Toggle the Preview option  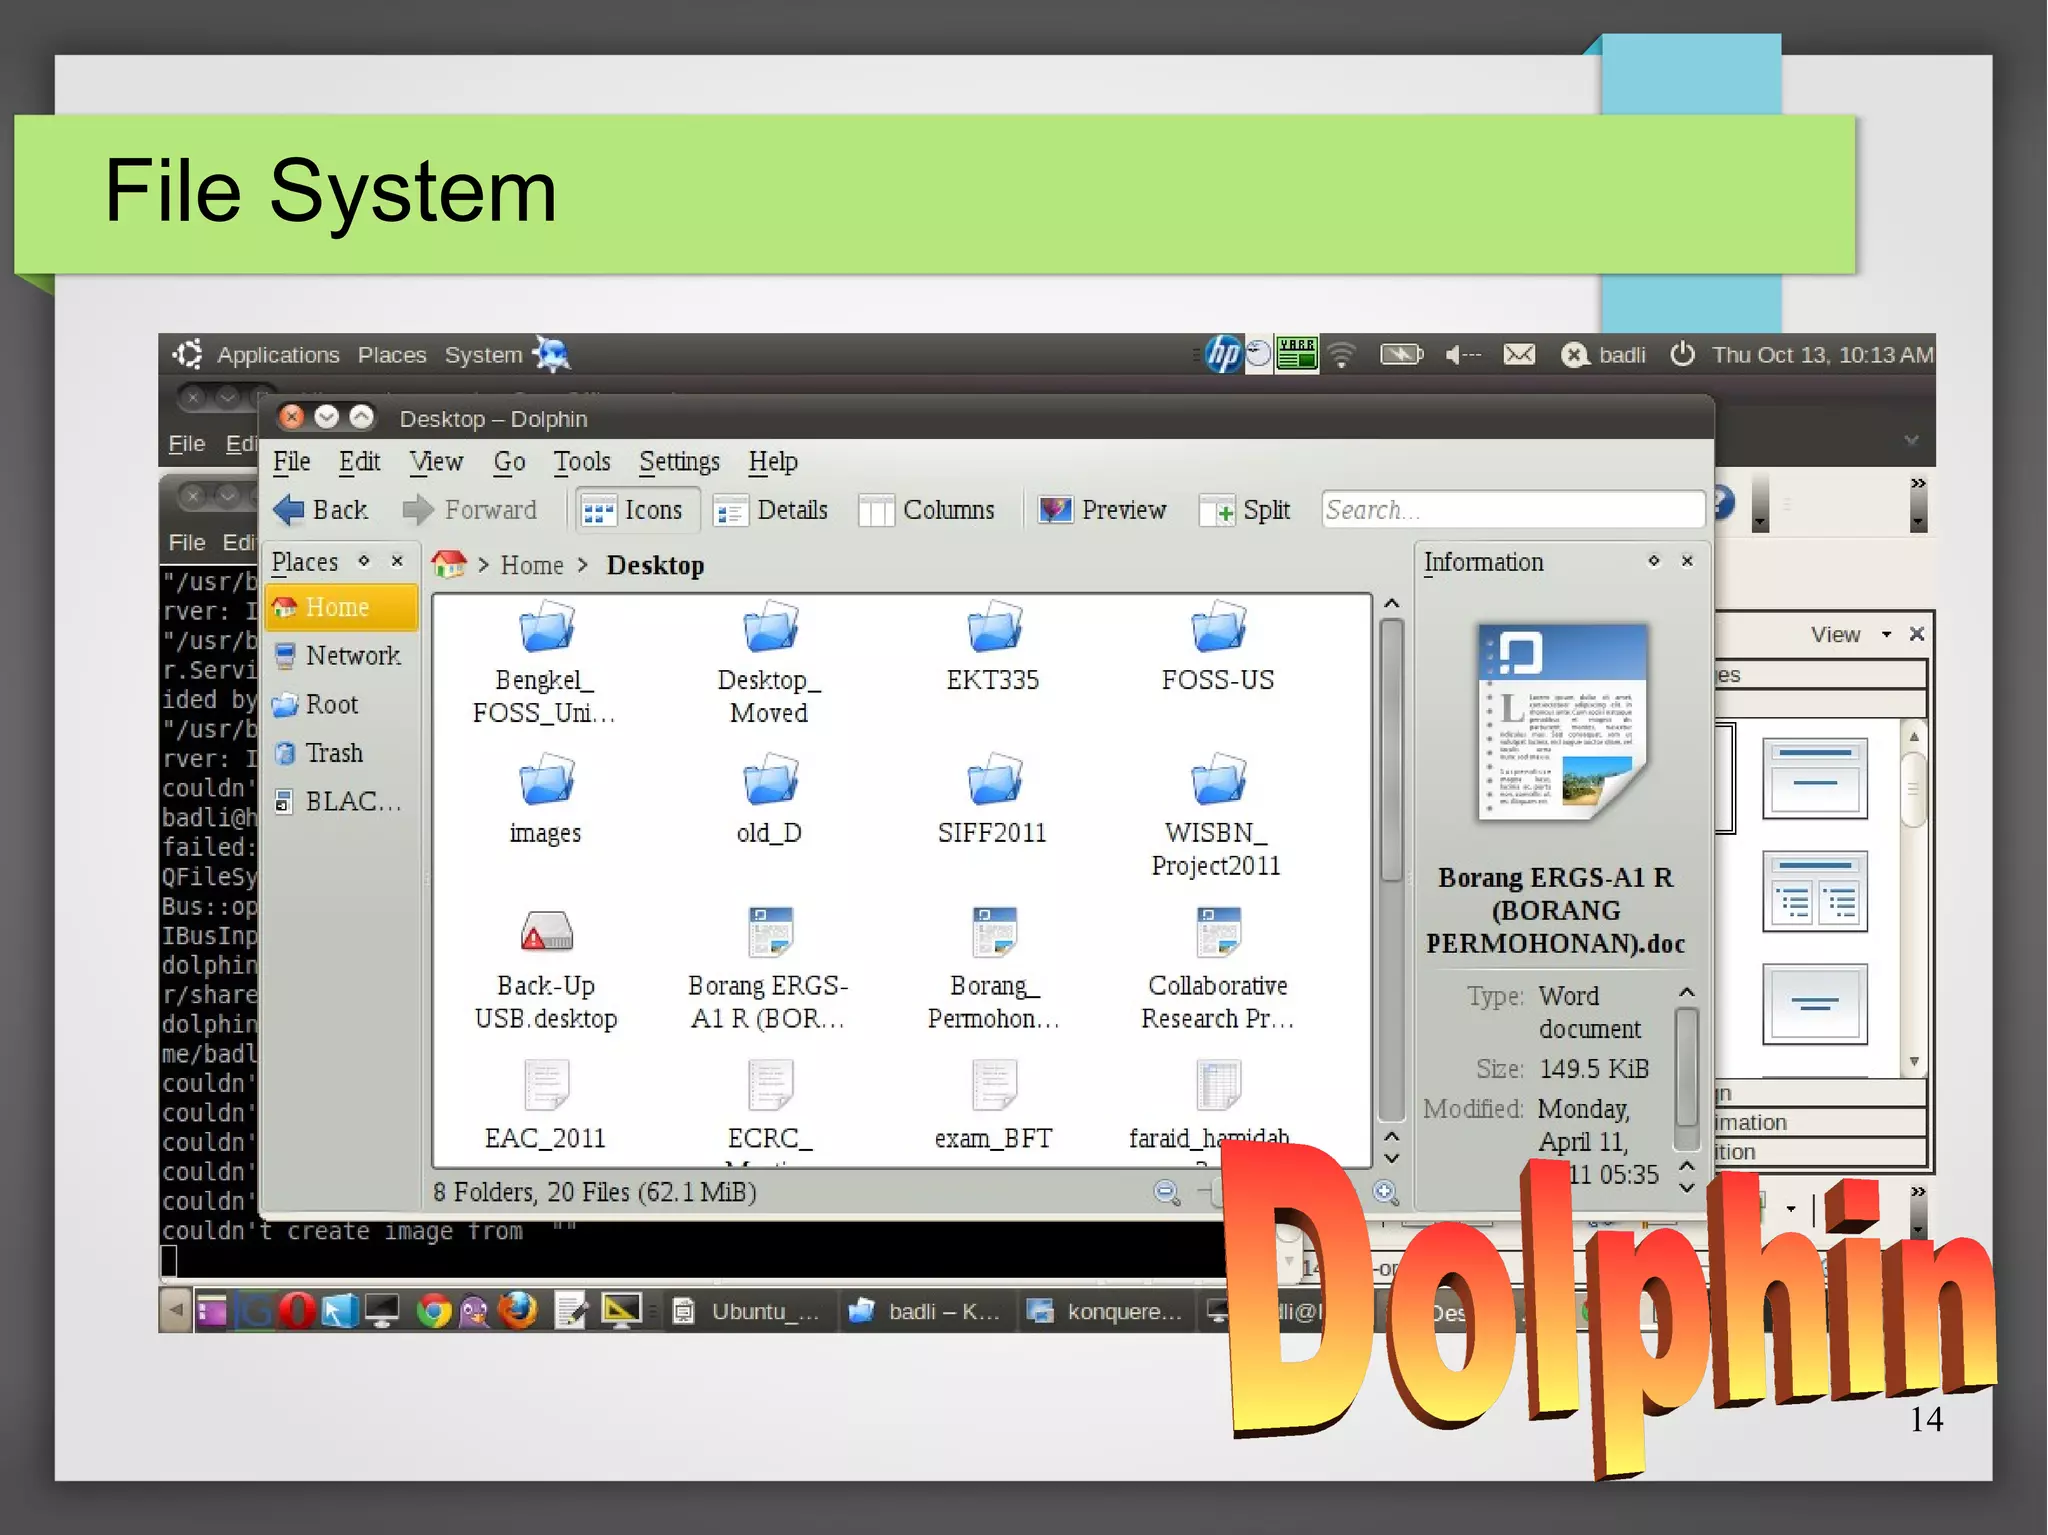point(1102,510)
